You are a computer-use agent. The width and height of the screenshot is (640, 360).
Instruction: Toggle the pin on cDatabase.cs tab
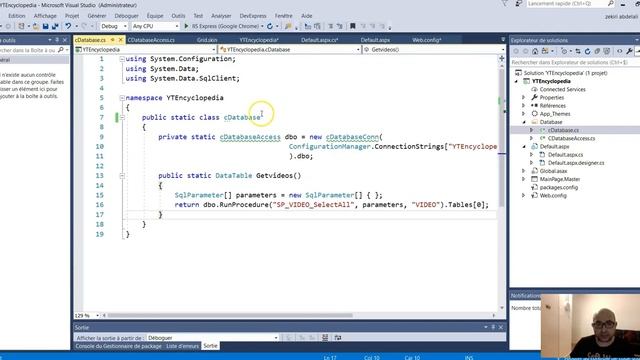tap(112, 40)
